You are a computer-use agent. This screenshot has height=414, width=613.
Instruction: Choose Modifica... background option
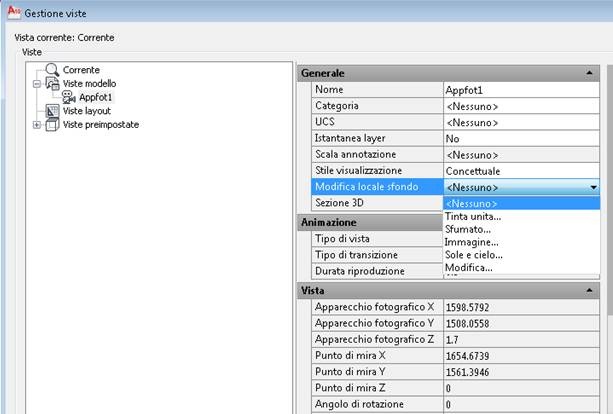(522, 268)
